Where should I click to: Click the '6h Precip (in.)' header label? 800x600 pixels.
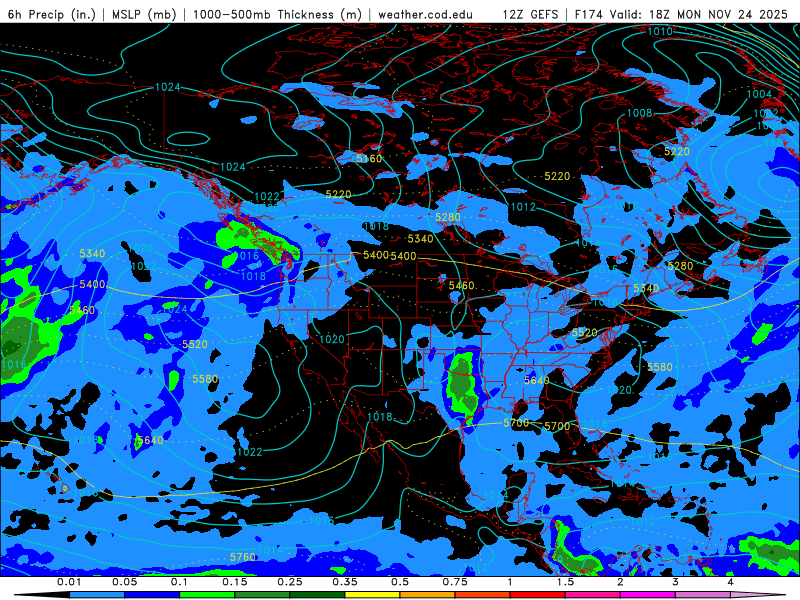coord(52,14)
